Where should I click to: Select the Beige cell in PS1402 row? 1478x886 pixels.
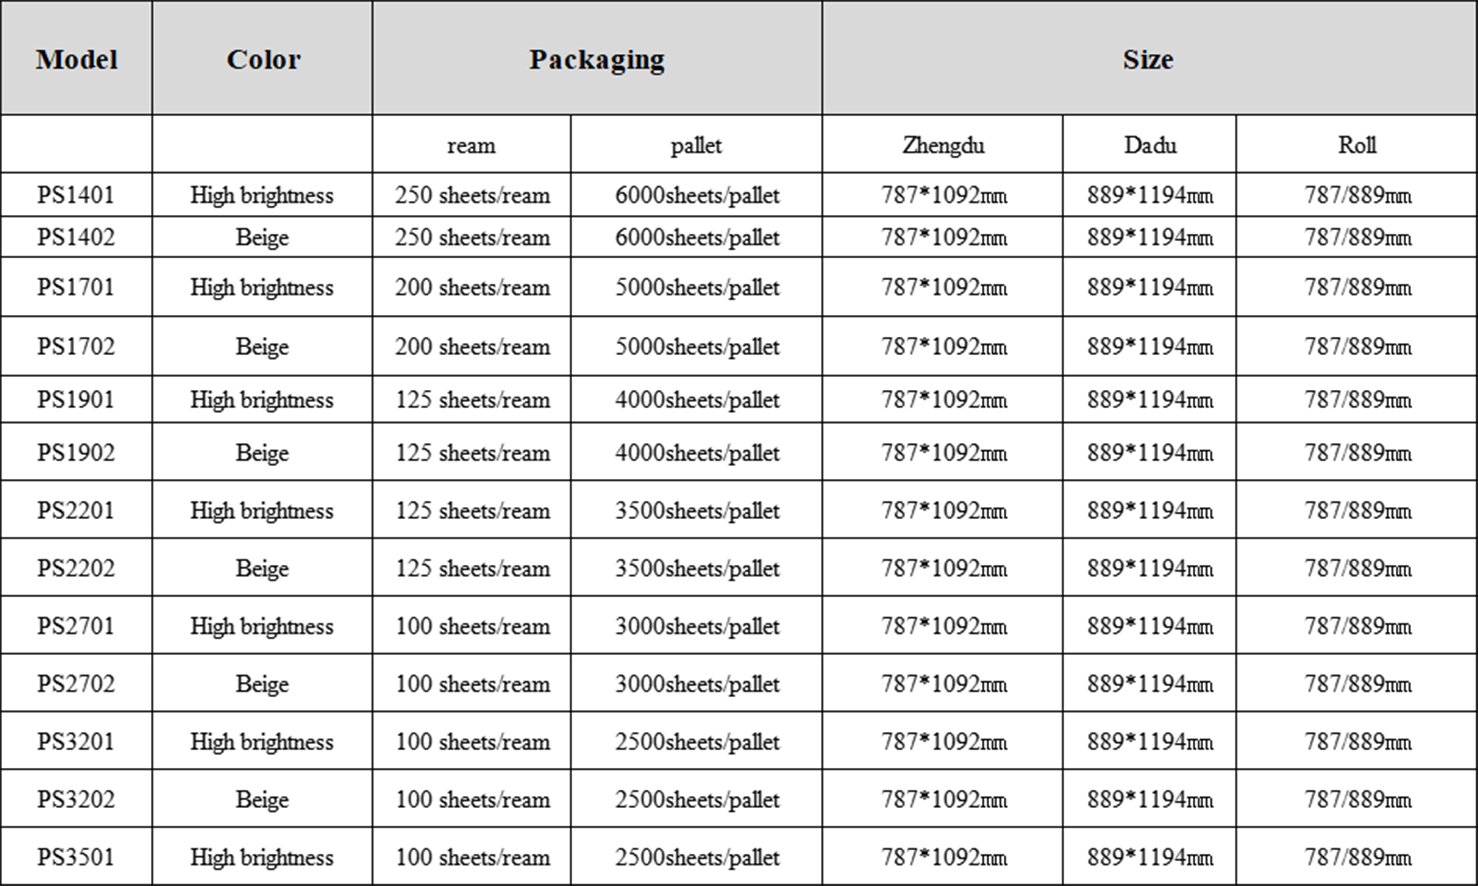click(262, 238)
